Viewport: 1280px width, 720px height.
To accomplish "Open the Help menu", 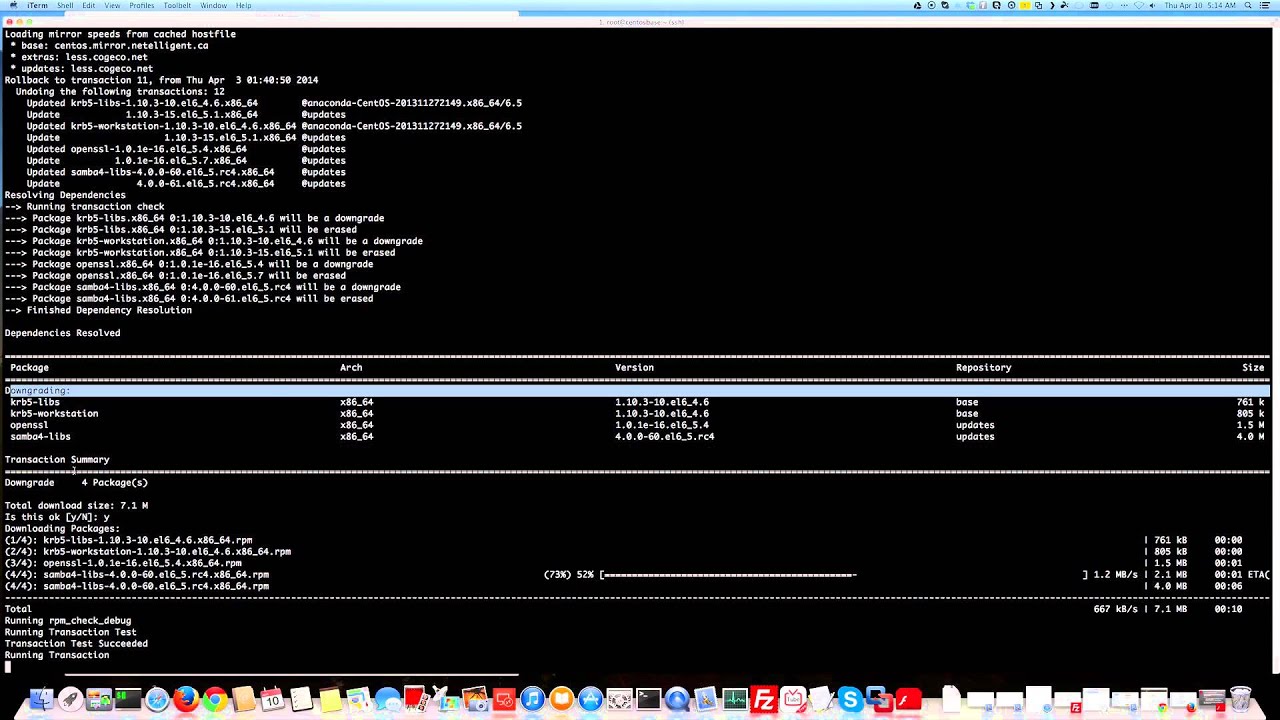I will [243, 5].
